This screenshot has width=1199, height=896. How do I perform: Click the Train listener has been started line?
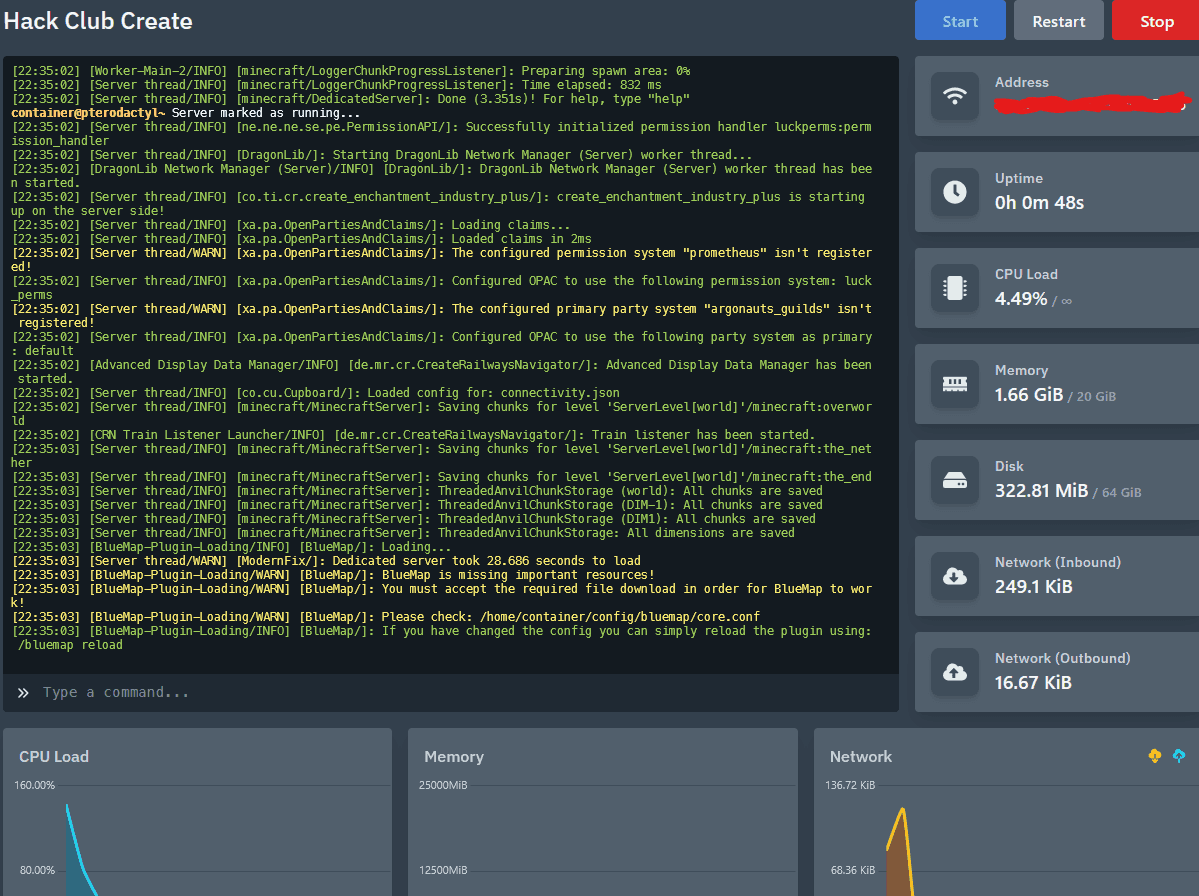click(413, 435)
